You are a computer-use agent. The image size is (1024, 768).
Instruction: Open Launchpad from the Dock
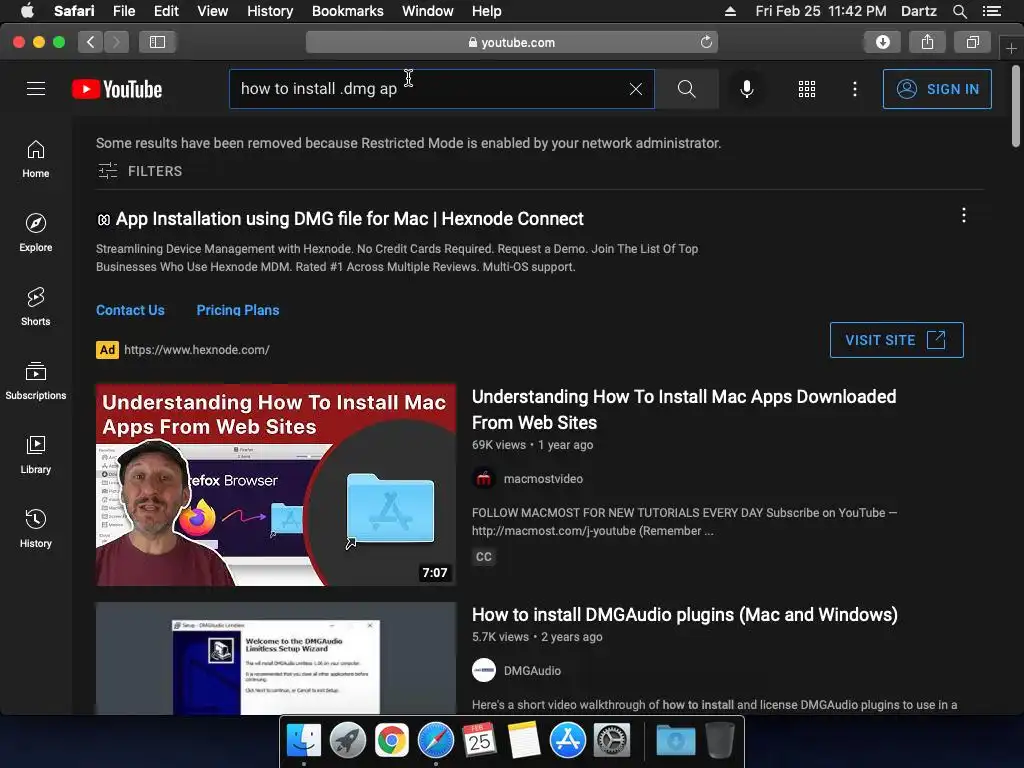click(x=347, y=740)
